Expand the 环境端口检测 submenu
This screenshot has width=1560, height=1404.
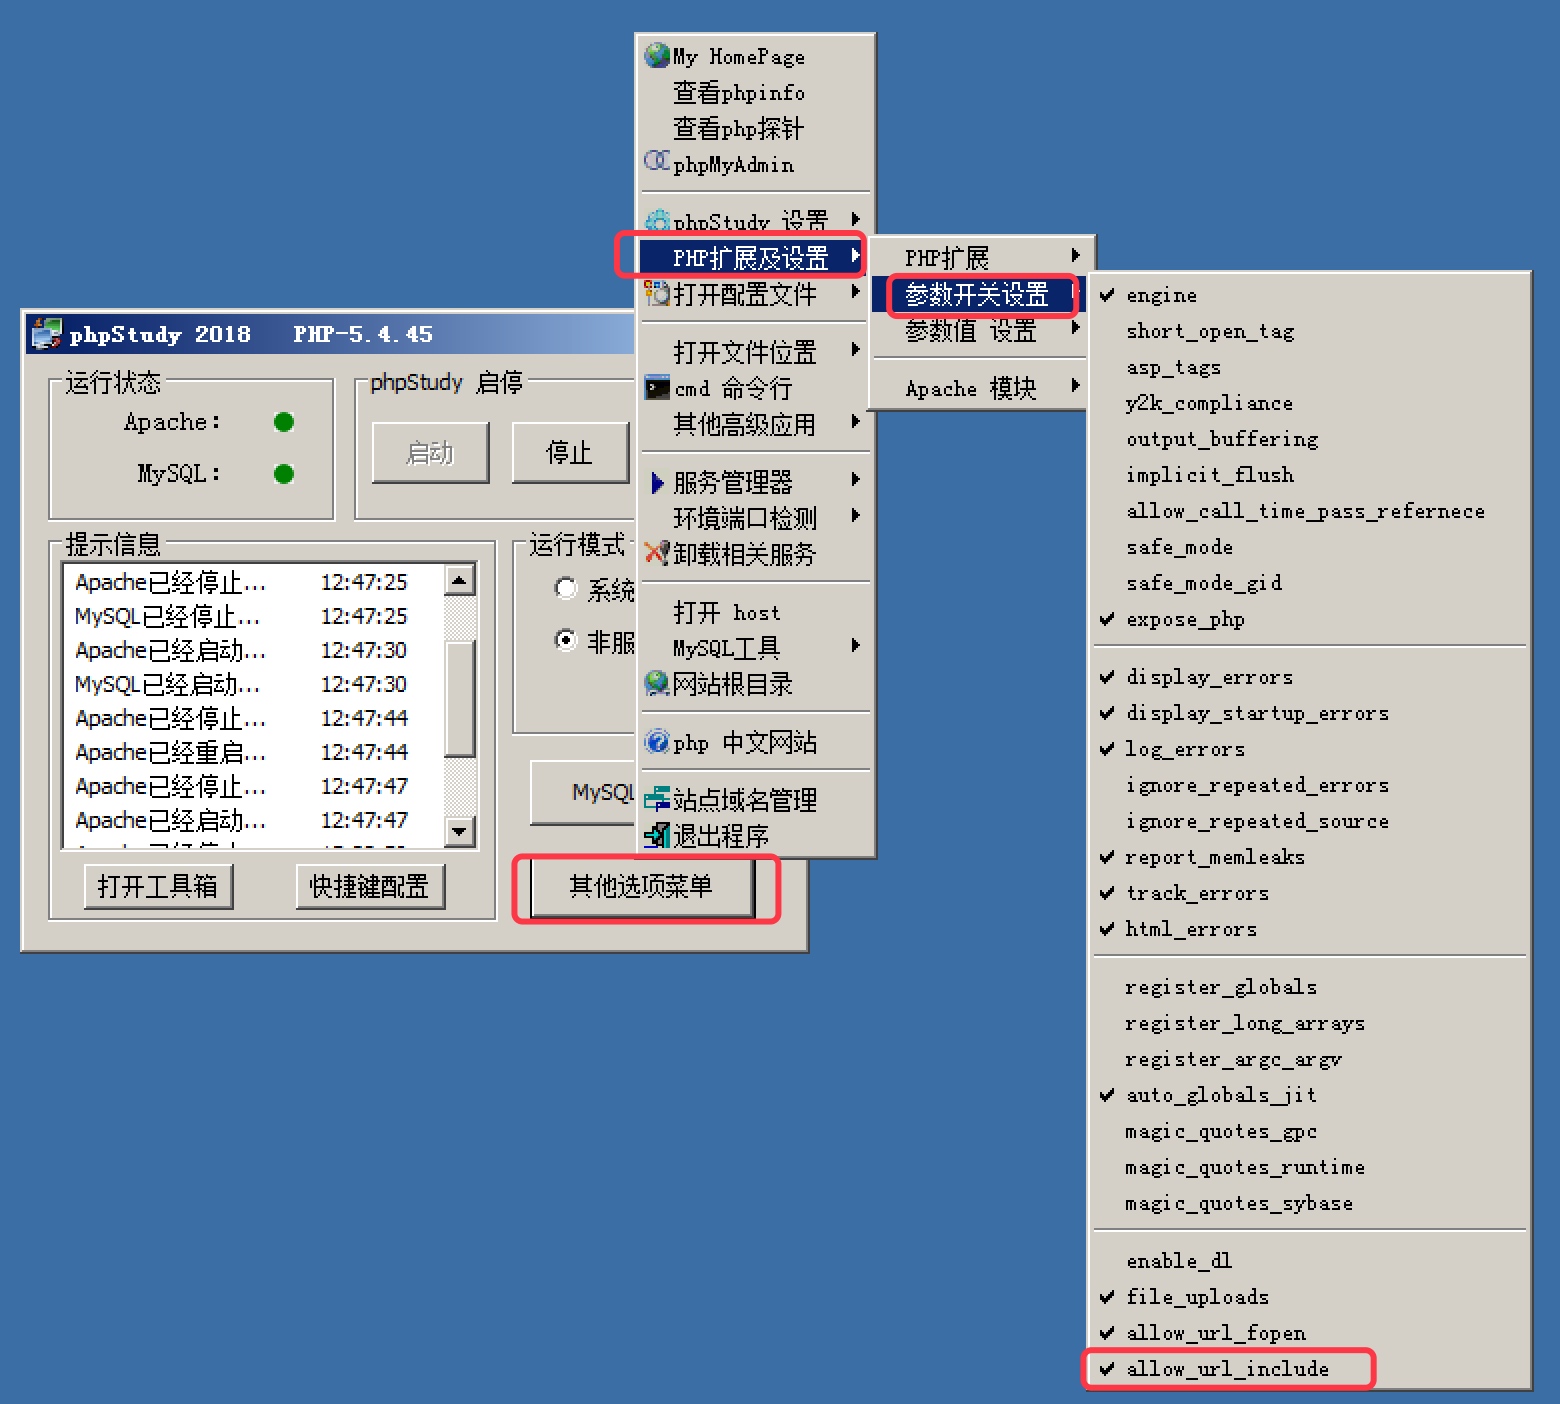753,518
